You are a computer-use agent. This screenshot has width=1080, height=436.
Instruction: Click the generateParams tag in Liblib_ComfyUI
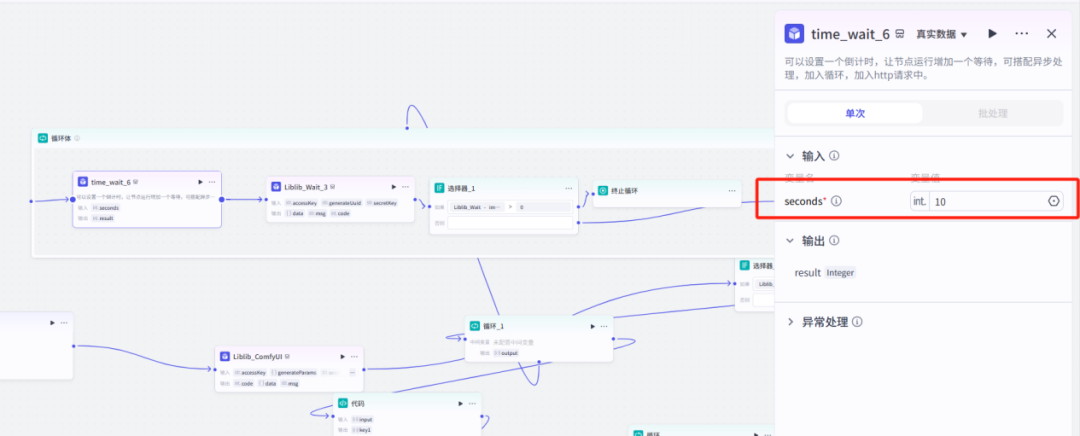(293, 373)
